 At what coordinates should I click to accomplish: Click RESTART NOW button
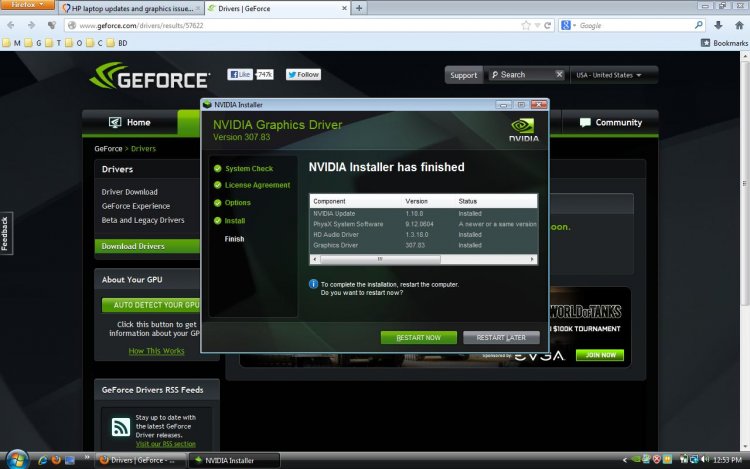[419, 338]
